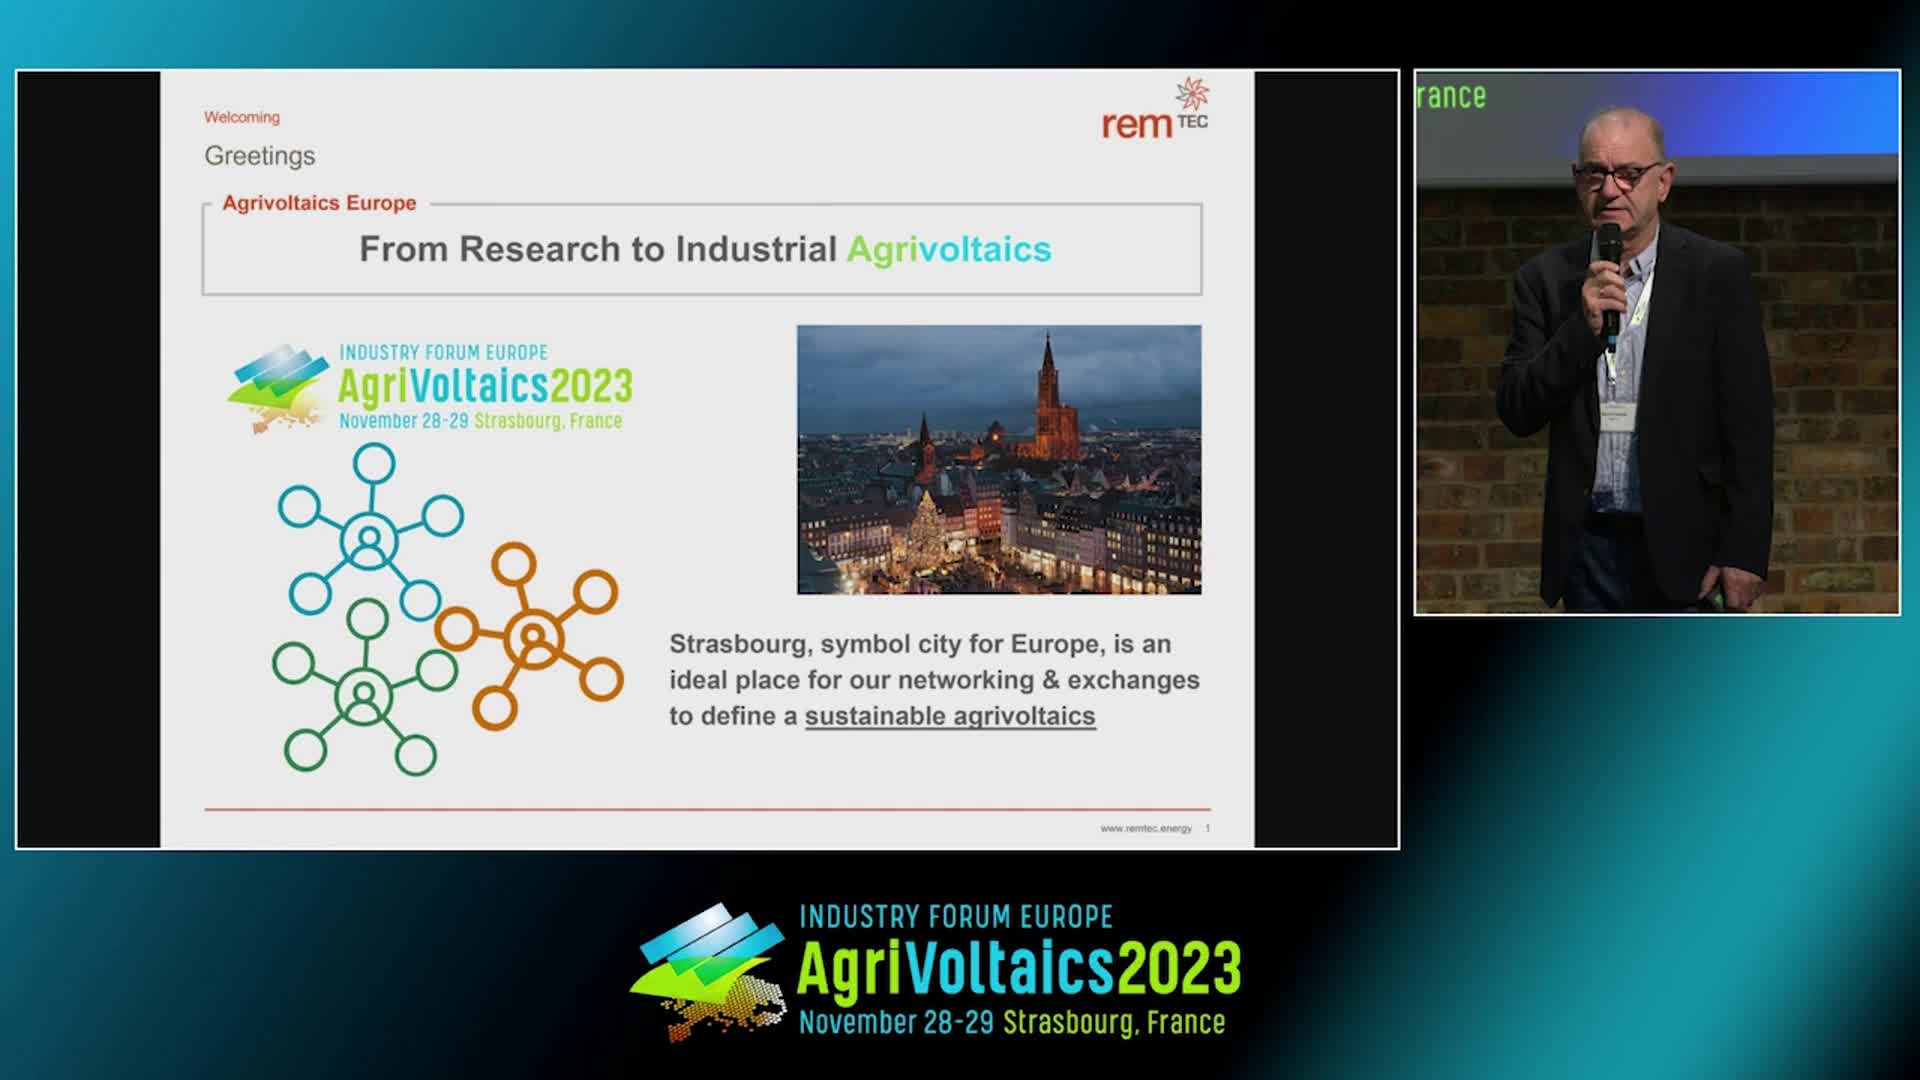Click the speaker video feed
The image size is (1920, 1080).
click(x=1657, y=342)
